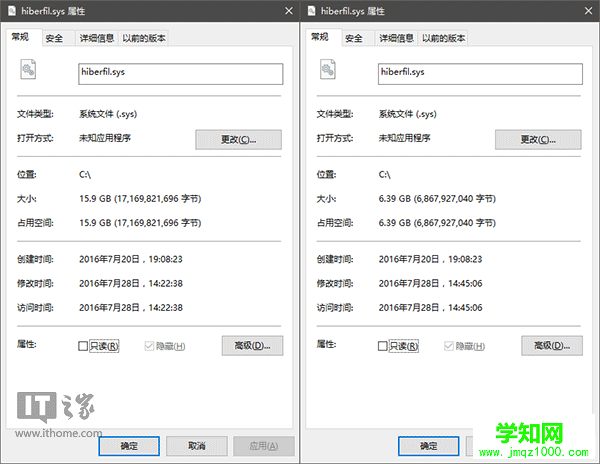Toggle 只读(R) checkbox in right window
The image size is (600, 464).
tap(382, 346)
